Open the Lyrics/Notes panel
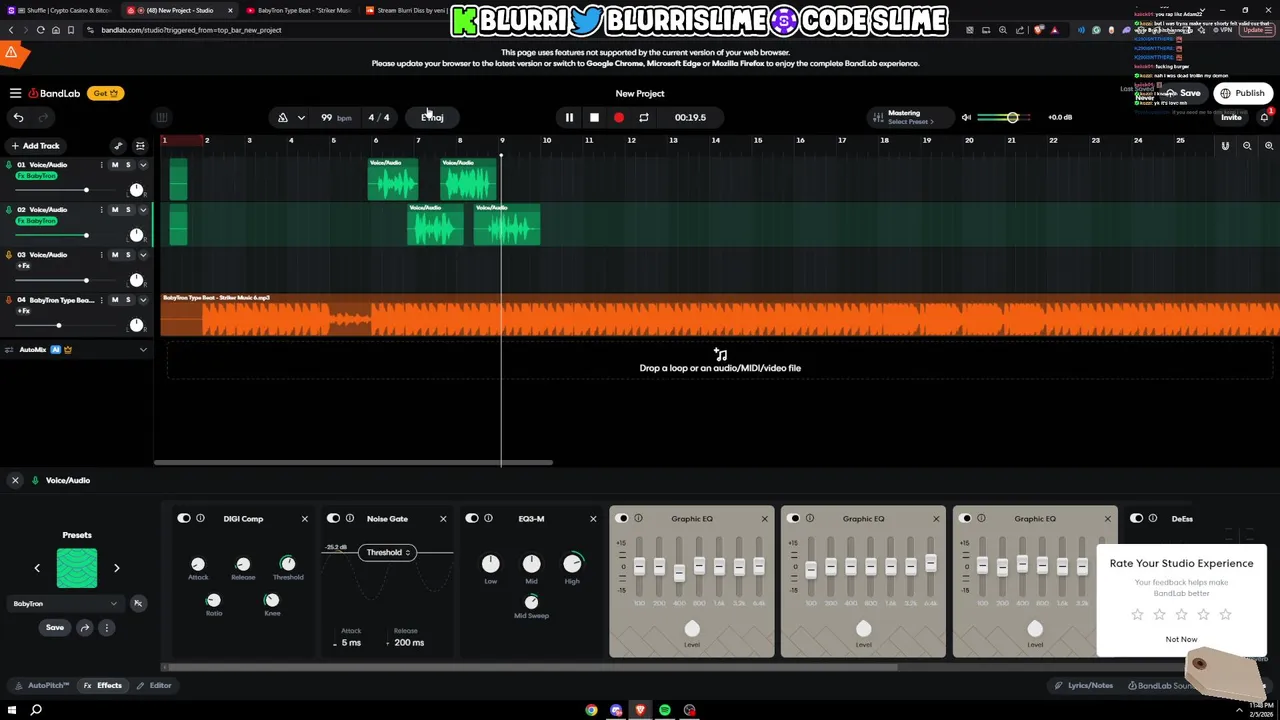The height and width of the screenshot is (720, 1280). tap(1084, 686)
